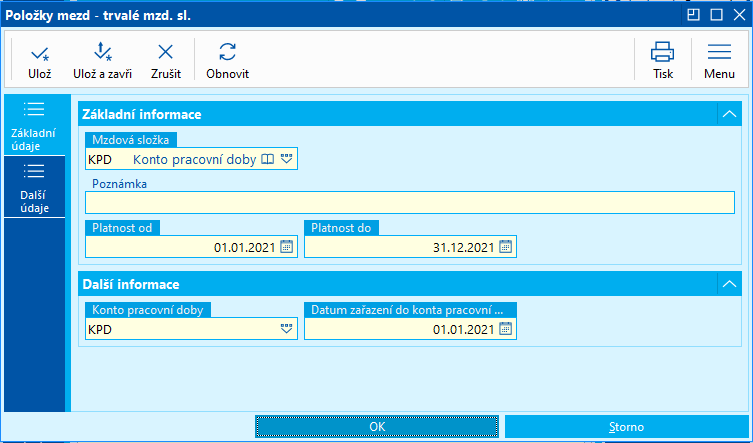Open the book icon in Mzdová složka

[267, 159]
